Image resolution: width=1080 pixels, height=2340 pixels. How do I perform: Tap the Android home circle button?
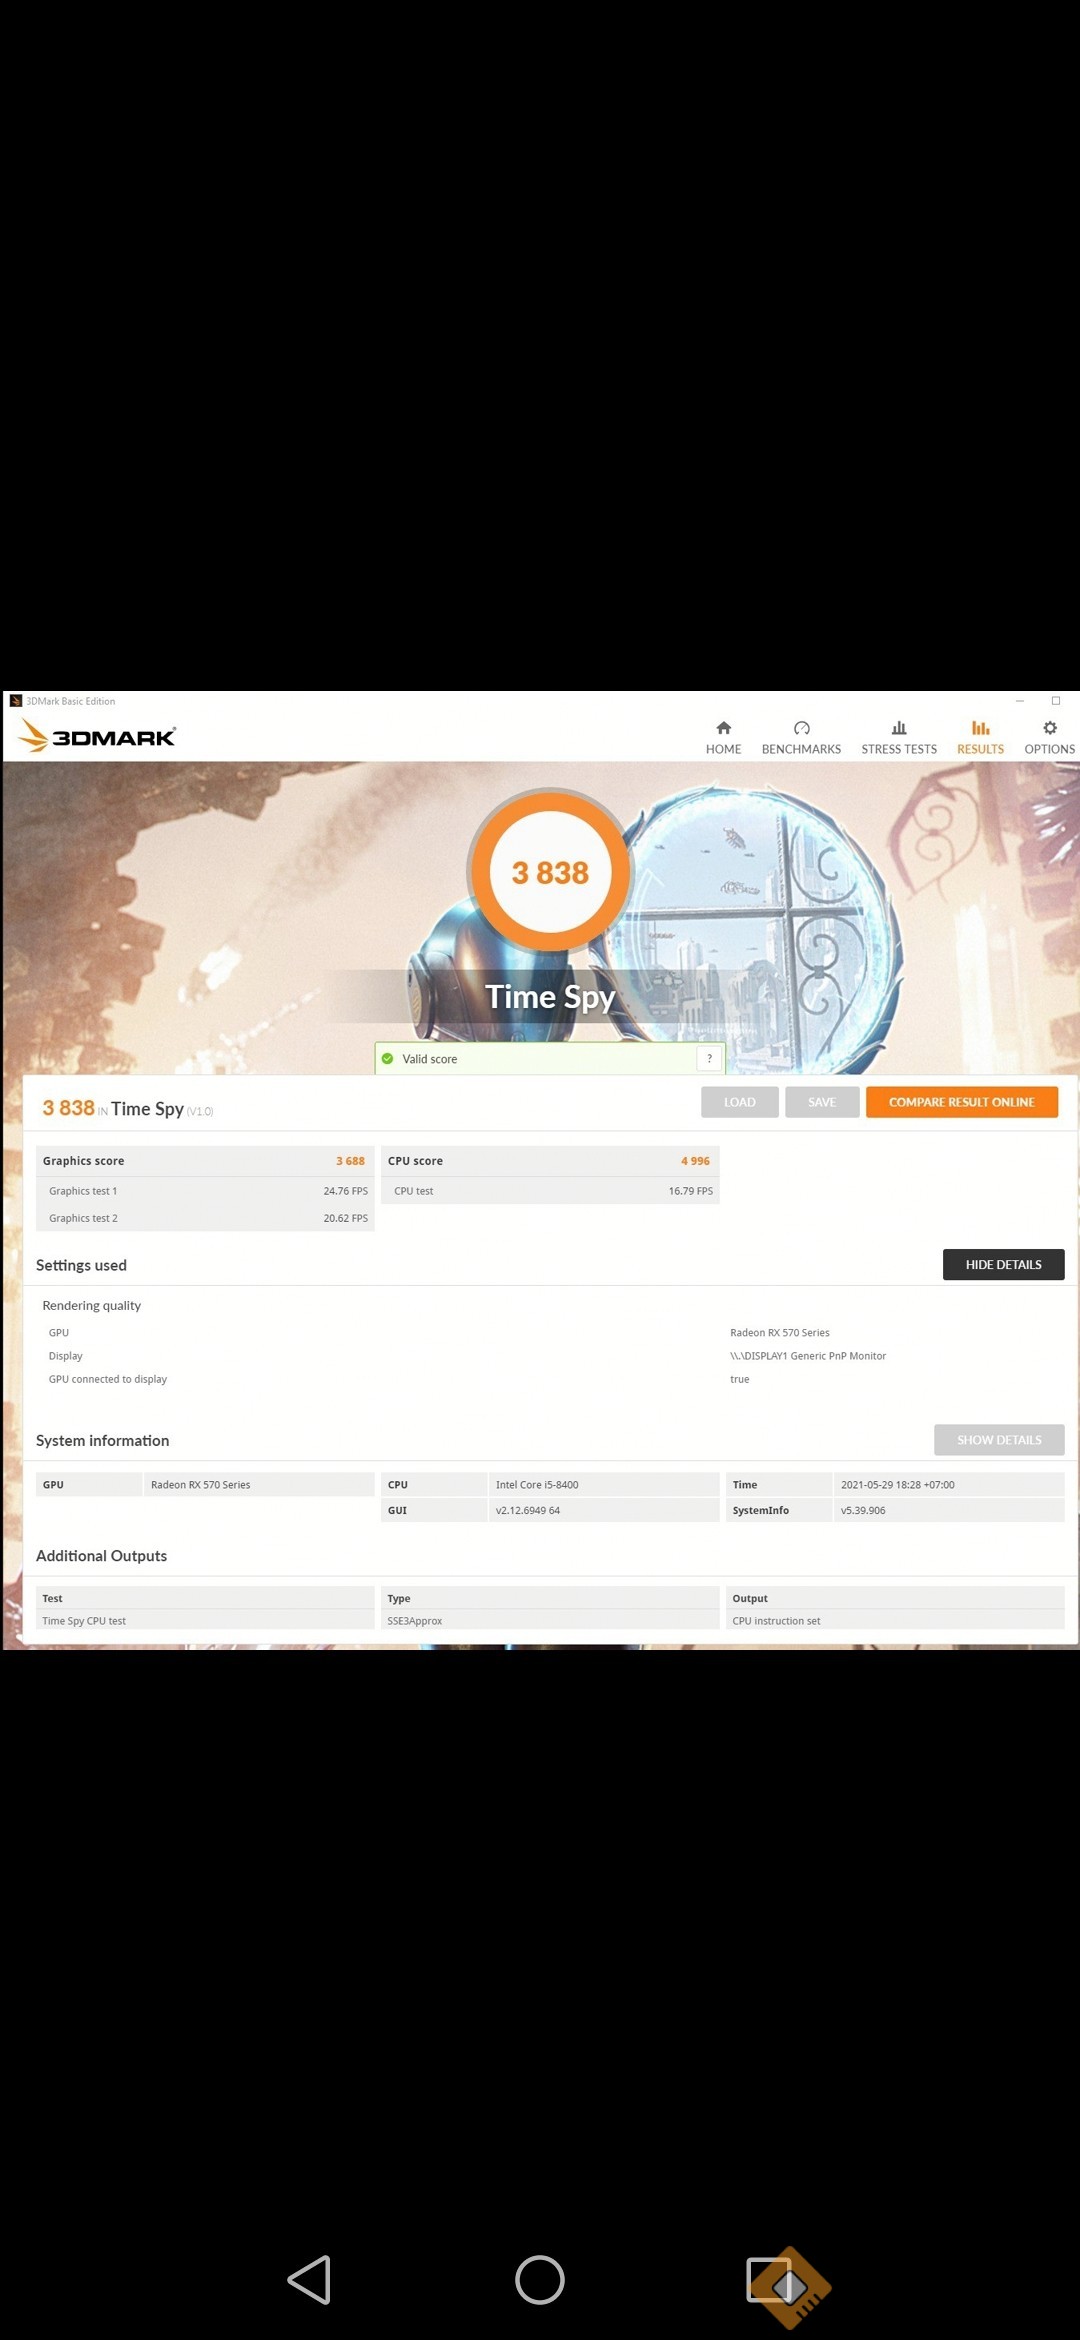pos(540,2280)
